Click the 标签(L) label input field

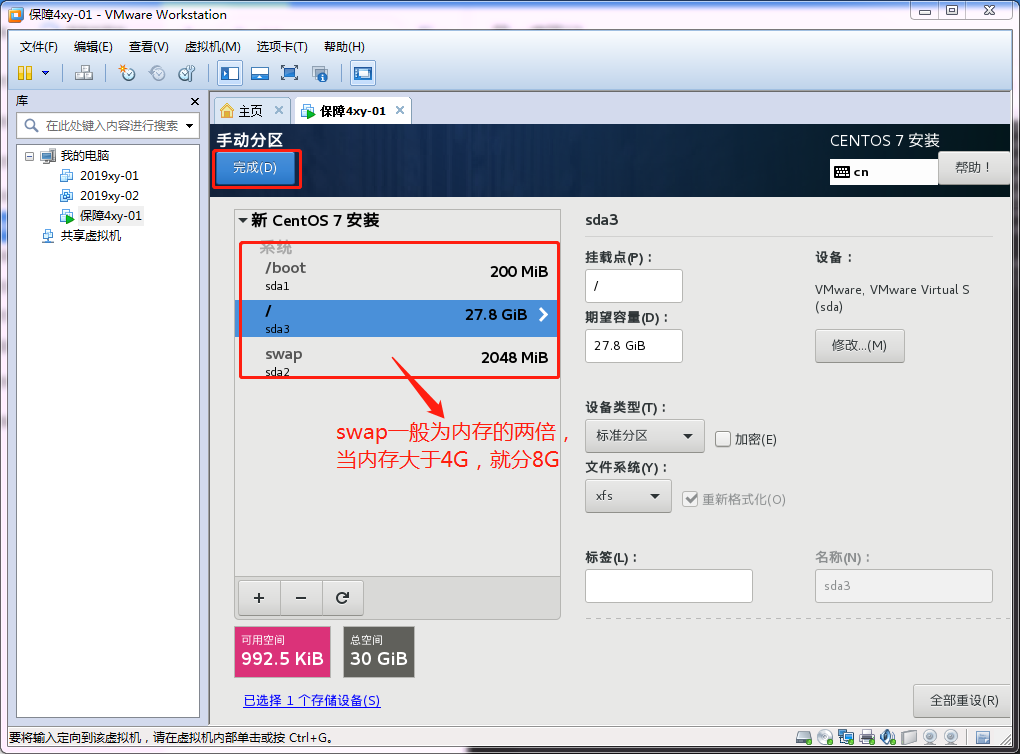(x=669, y=586)
